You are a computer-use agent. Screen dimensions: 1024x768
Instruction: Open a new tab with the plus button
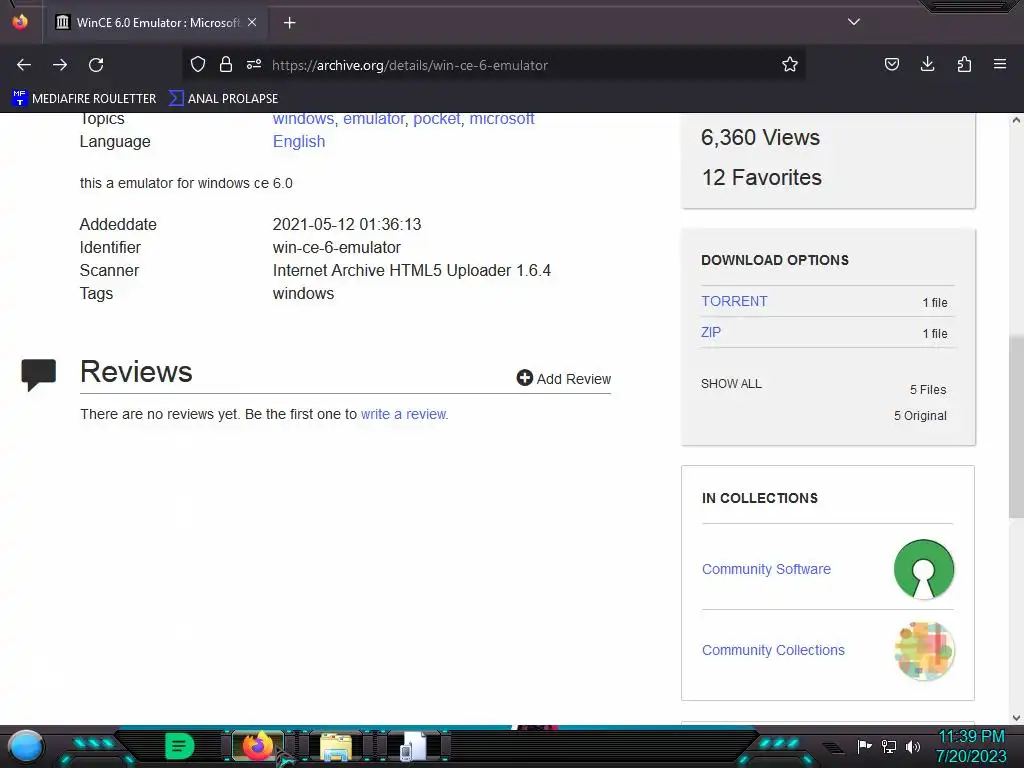click(289, 23)
